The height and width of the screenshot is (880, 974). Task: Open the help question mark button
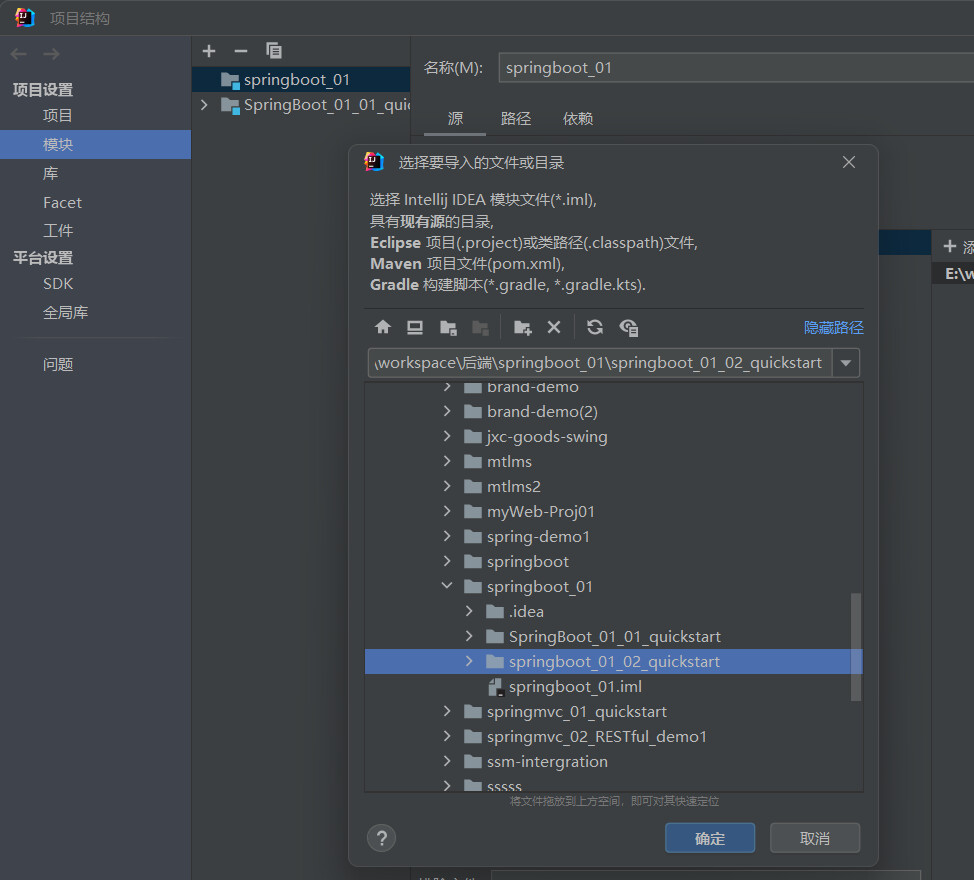[x=381, y=838]
